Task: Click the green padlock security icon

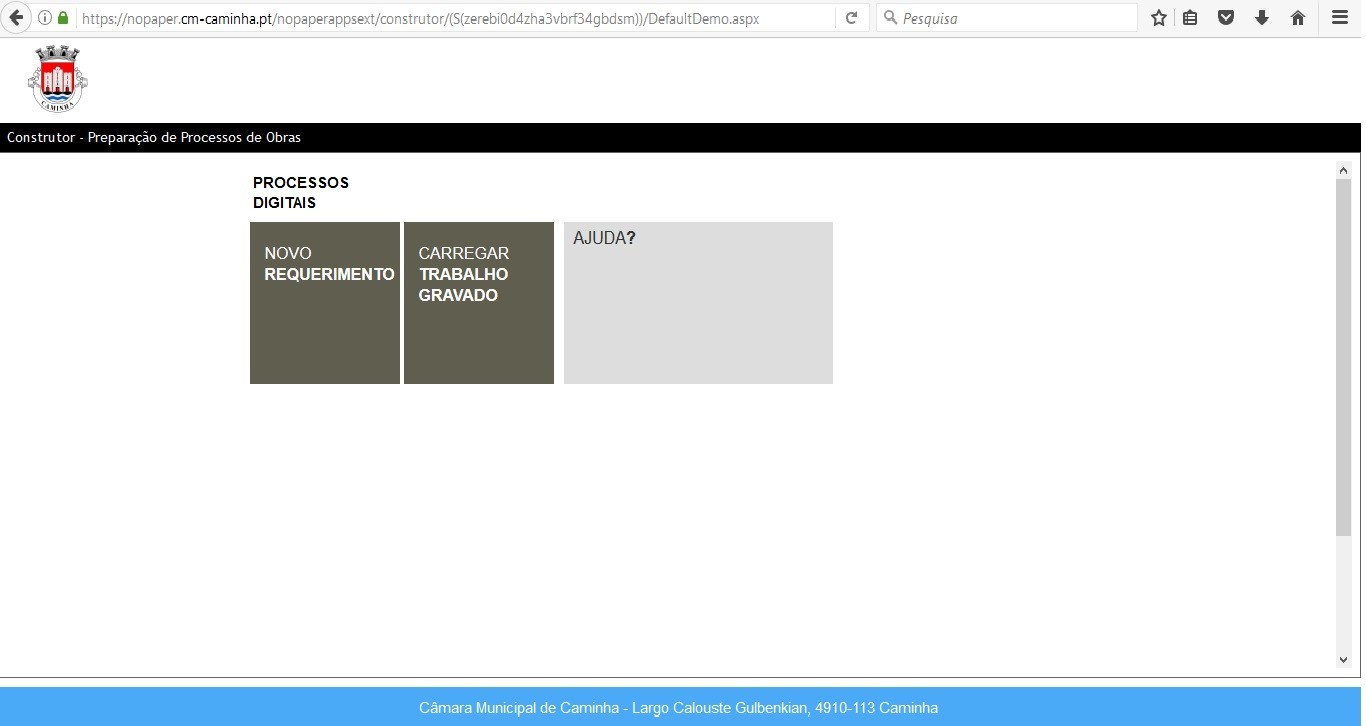Action: [63, 18]
